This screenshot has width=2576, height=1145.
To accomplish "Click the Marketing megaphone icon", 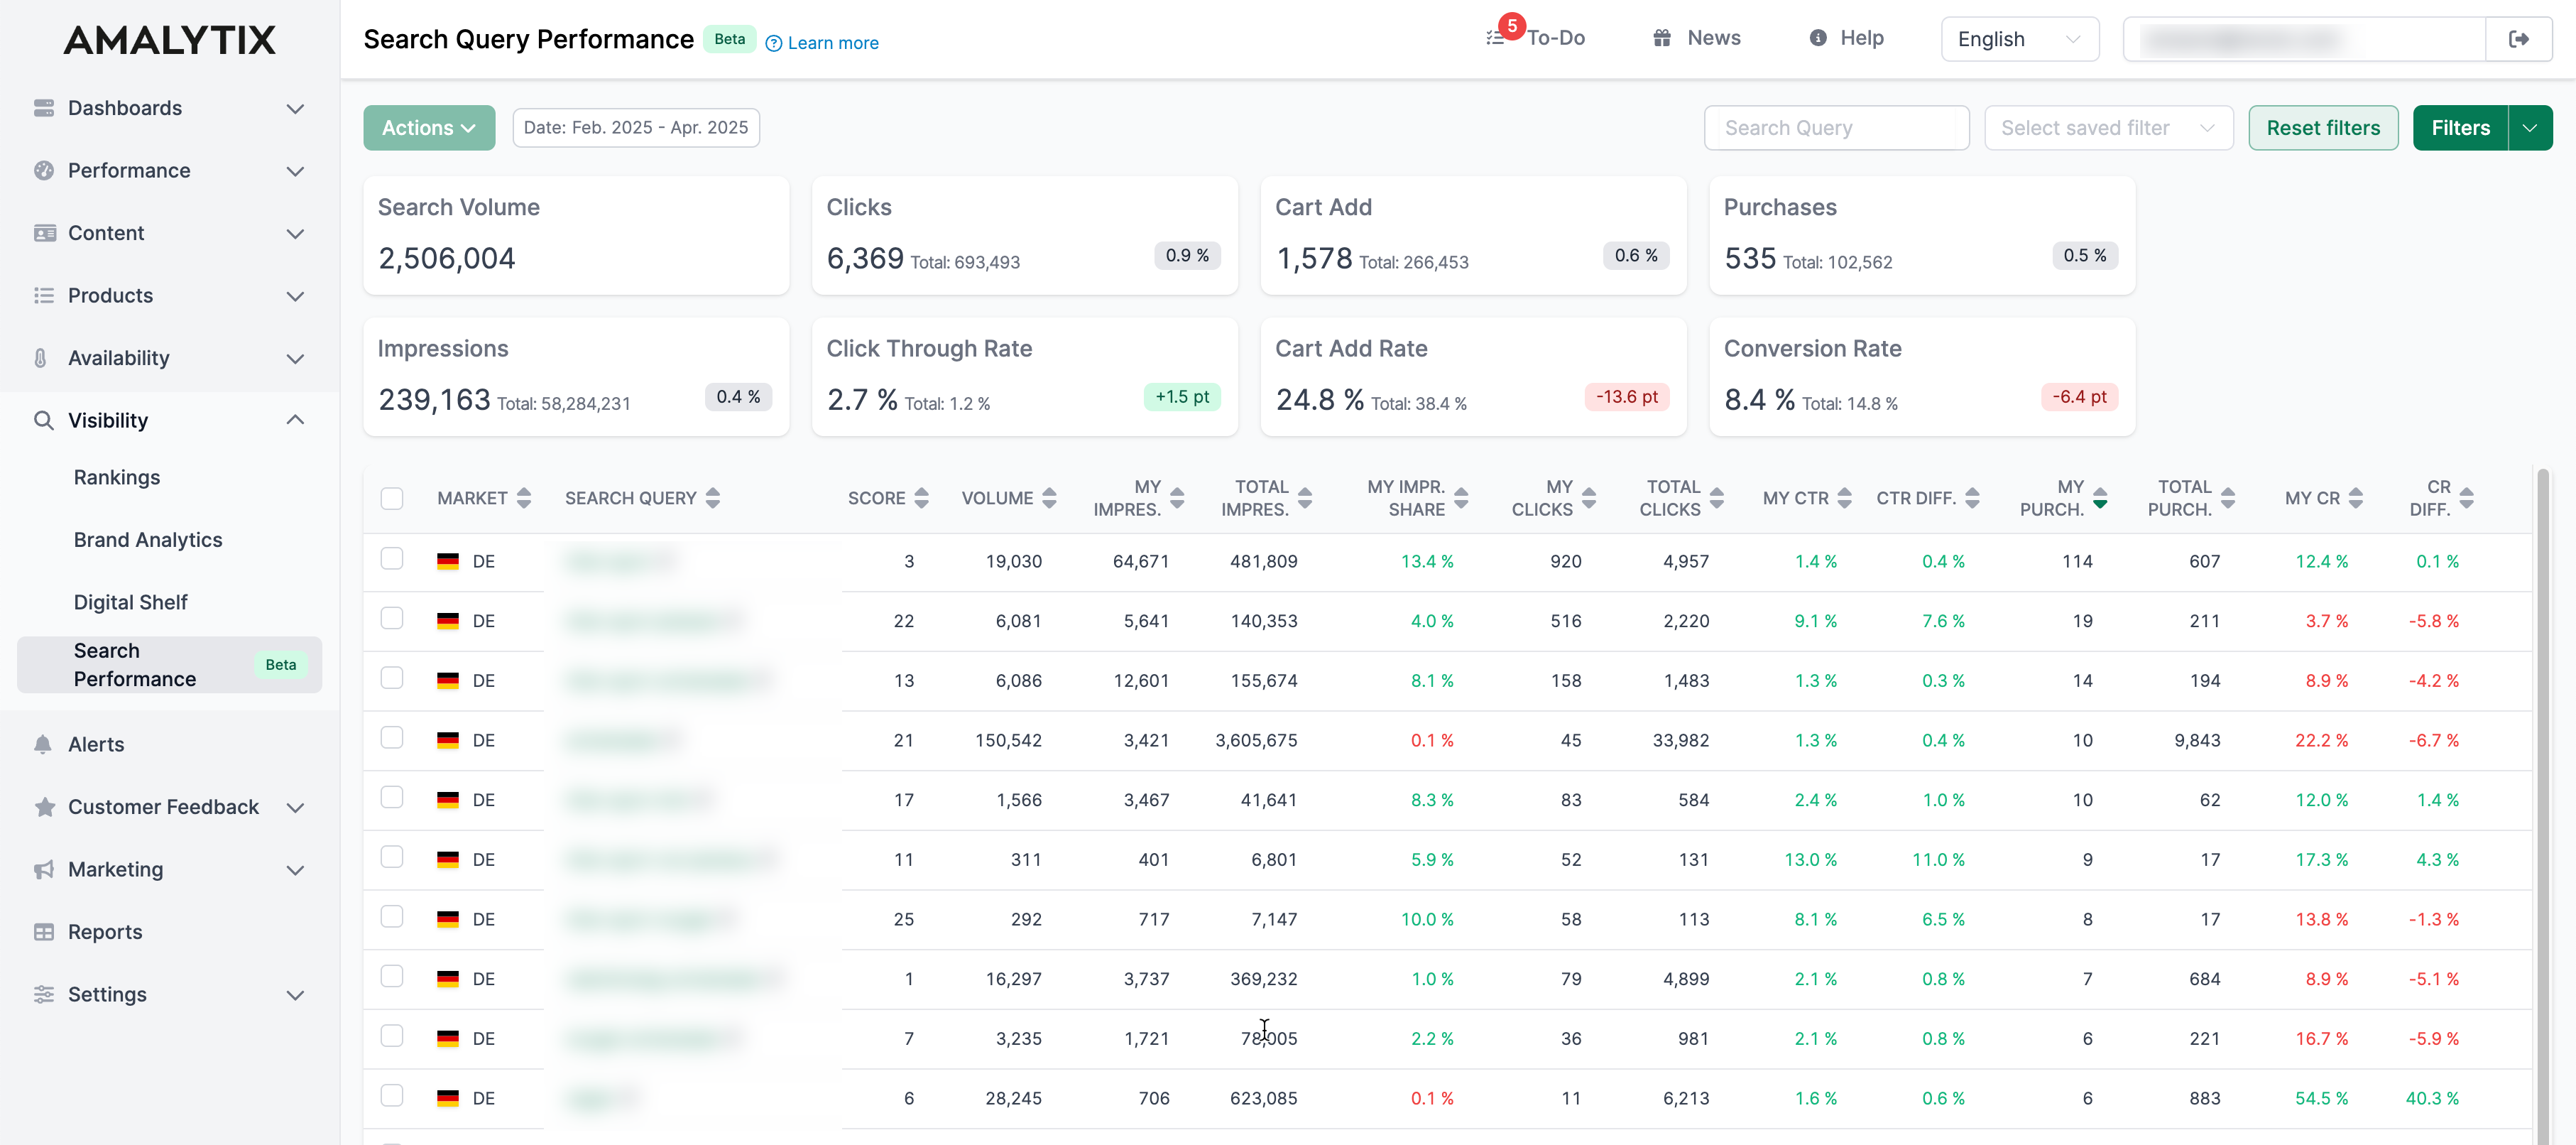I will point(44,869).
